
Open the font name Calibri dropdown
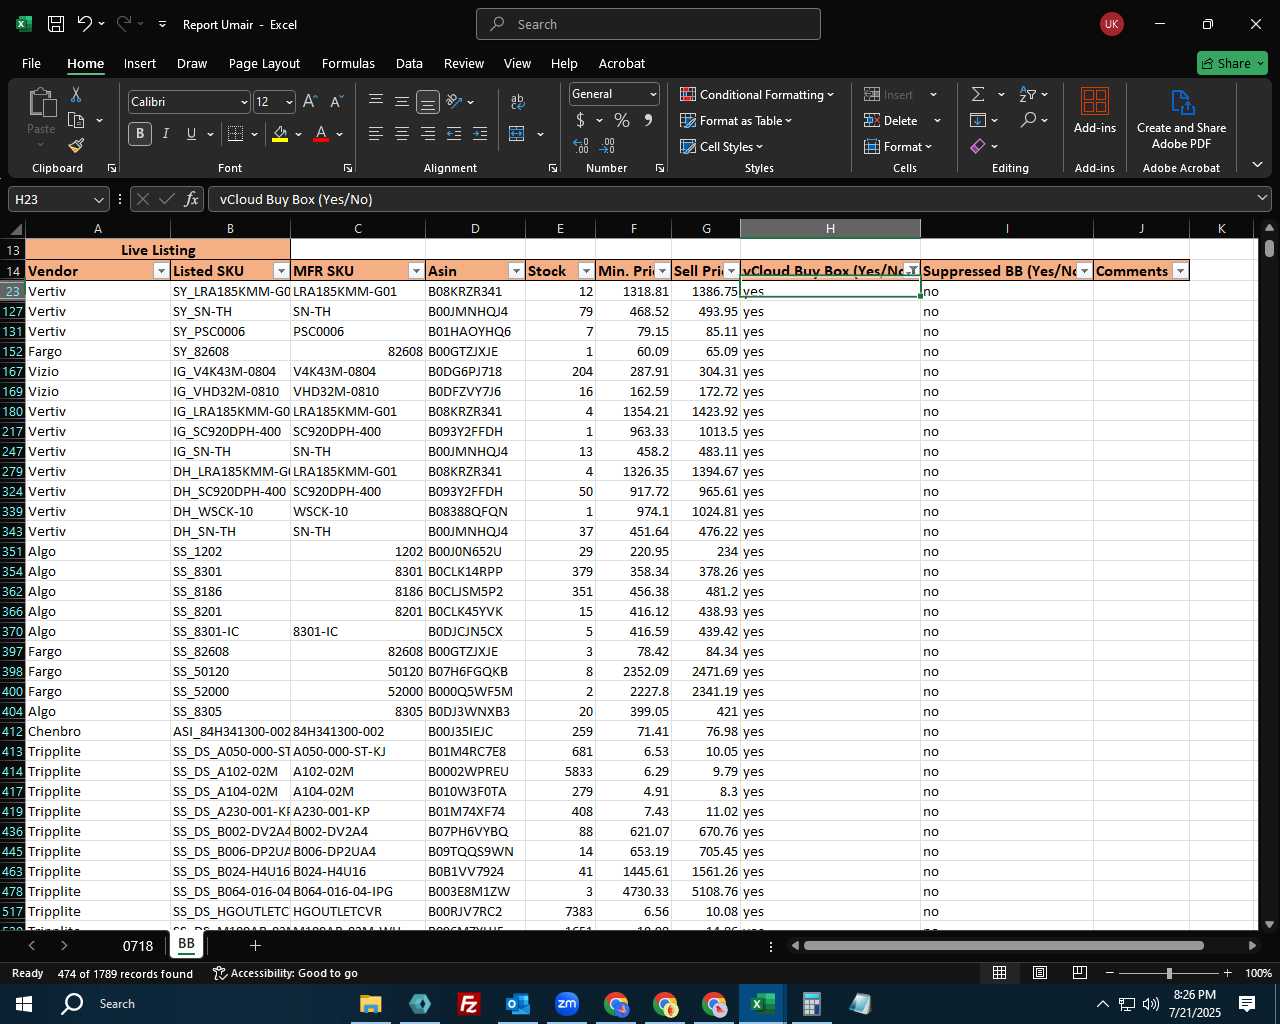[x=244, y=102]
